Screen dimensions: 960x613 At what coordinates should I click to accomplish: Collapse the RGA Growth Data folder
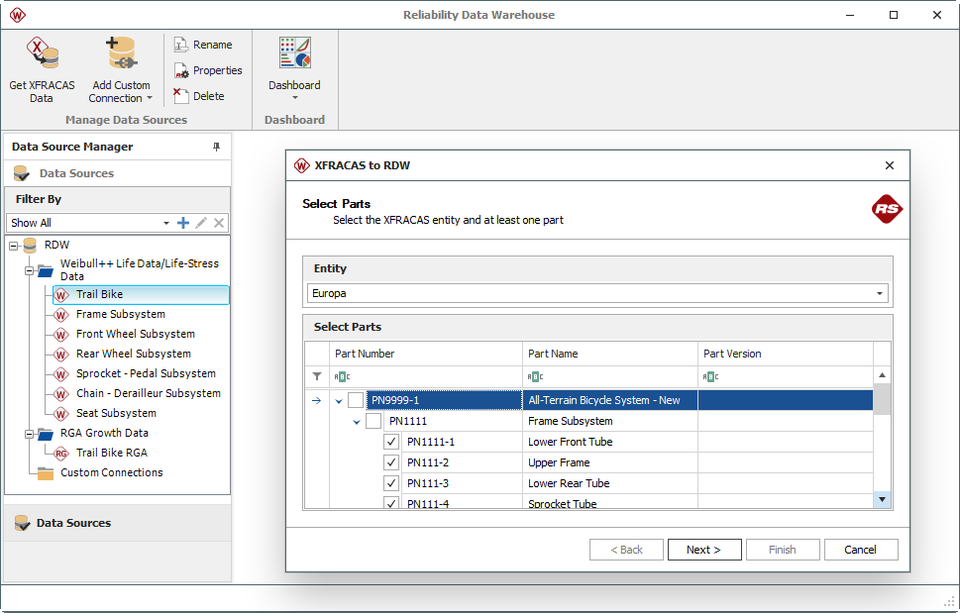click(29, 434)
